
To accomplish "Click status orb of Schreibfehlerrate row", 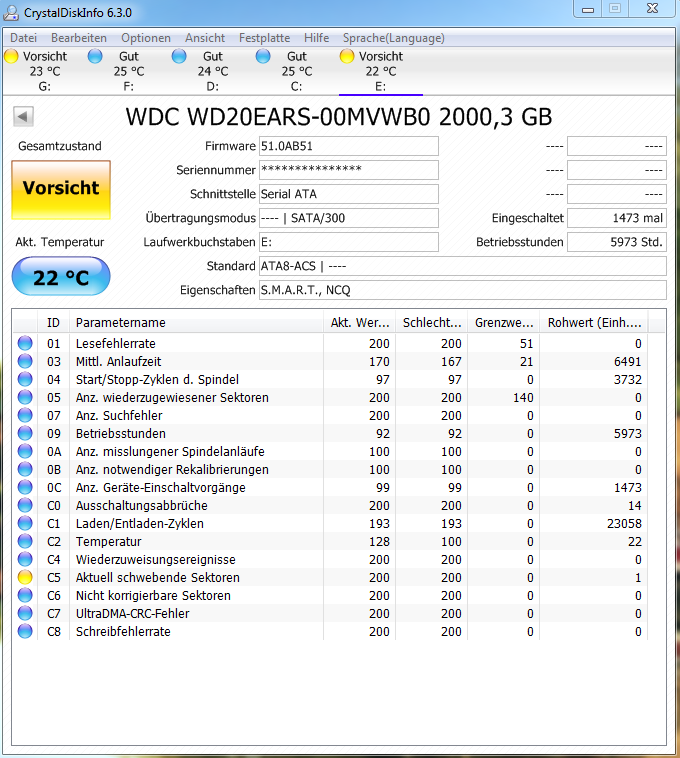I will [25, 631].
